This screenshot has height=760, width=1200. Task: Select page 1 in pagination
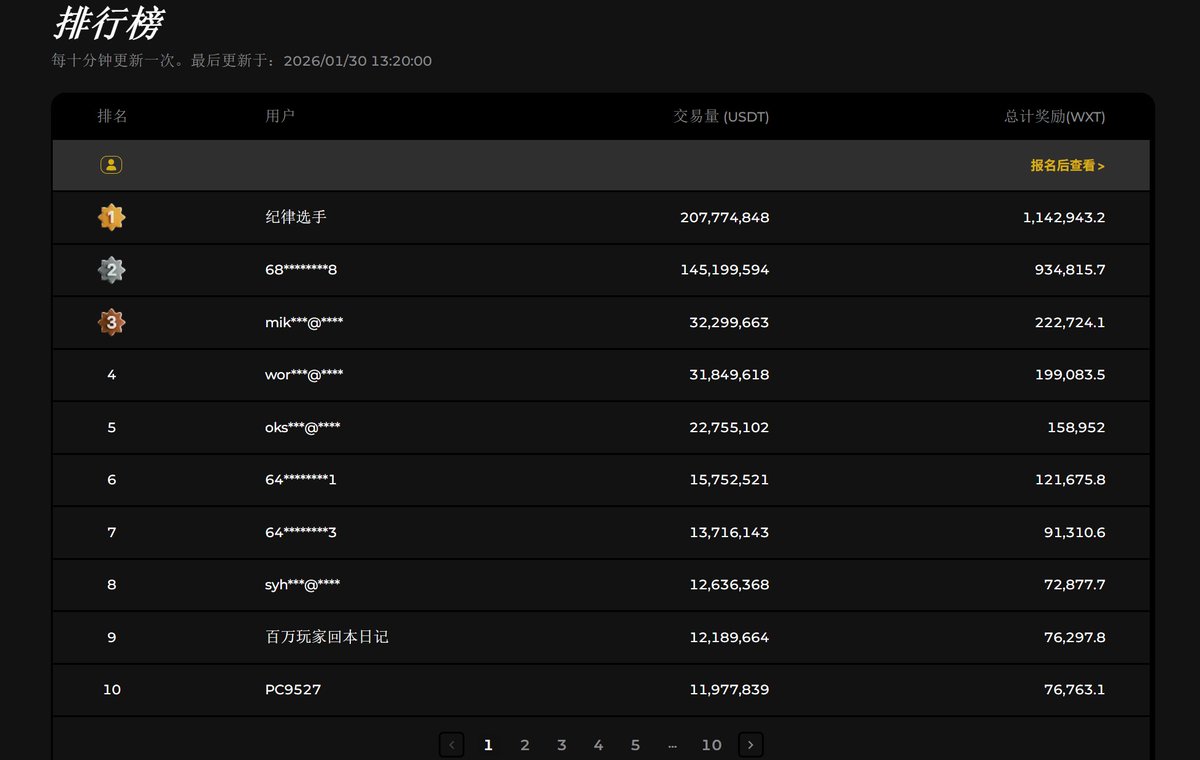click(x=488, y=745)
